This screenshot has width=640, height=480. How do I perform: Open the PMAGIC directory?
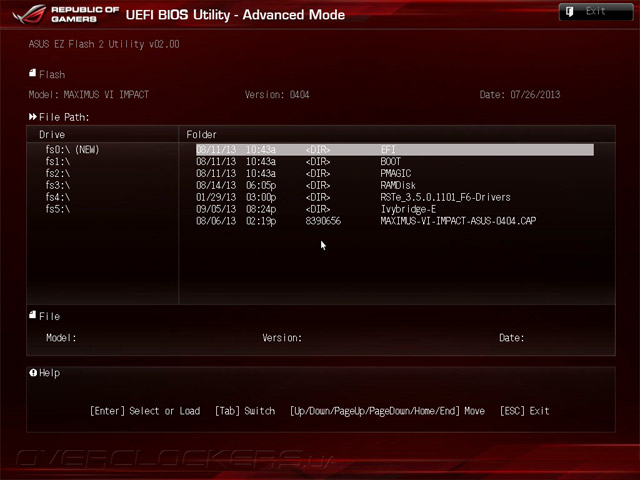[x=396, y=173]
